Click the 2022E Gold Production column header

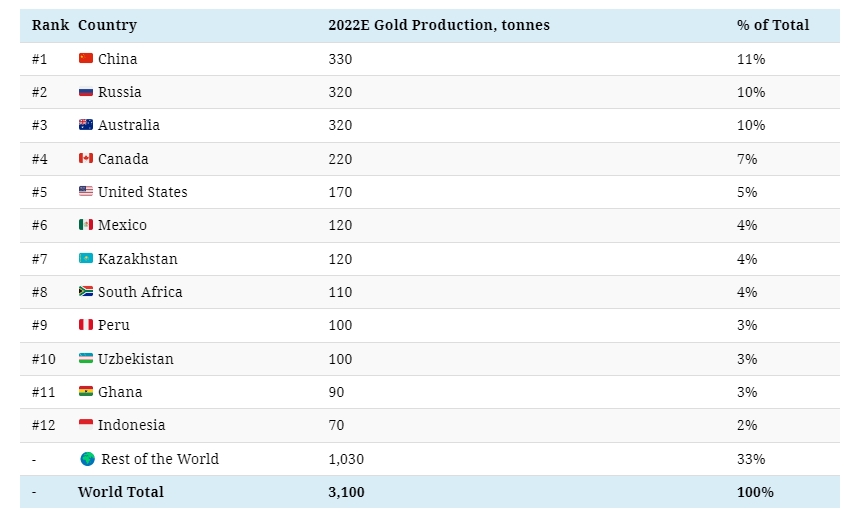[x=438, y=25]
